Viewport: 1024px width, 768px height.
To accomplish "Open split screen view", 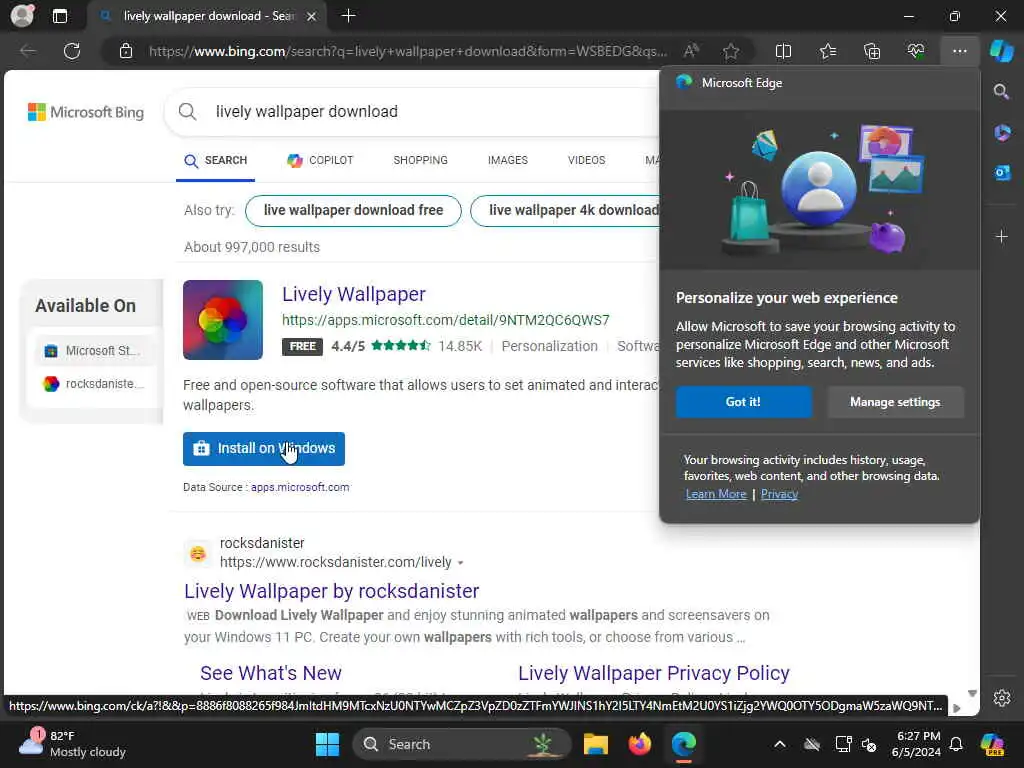I will (783, 51).
